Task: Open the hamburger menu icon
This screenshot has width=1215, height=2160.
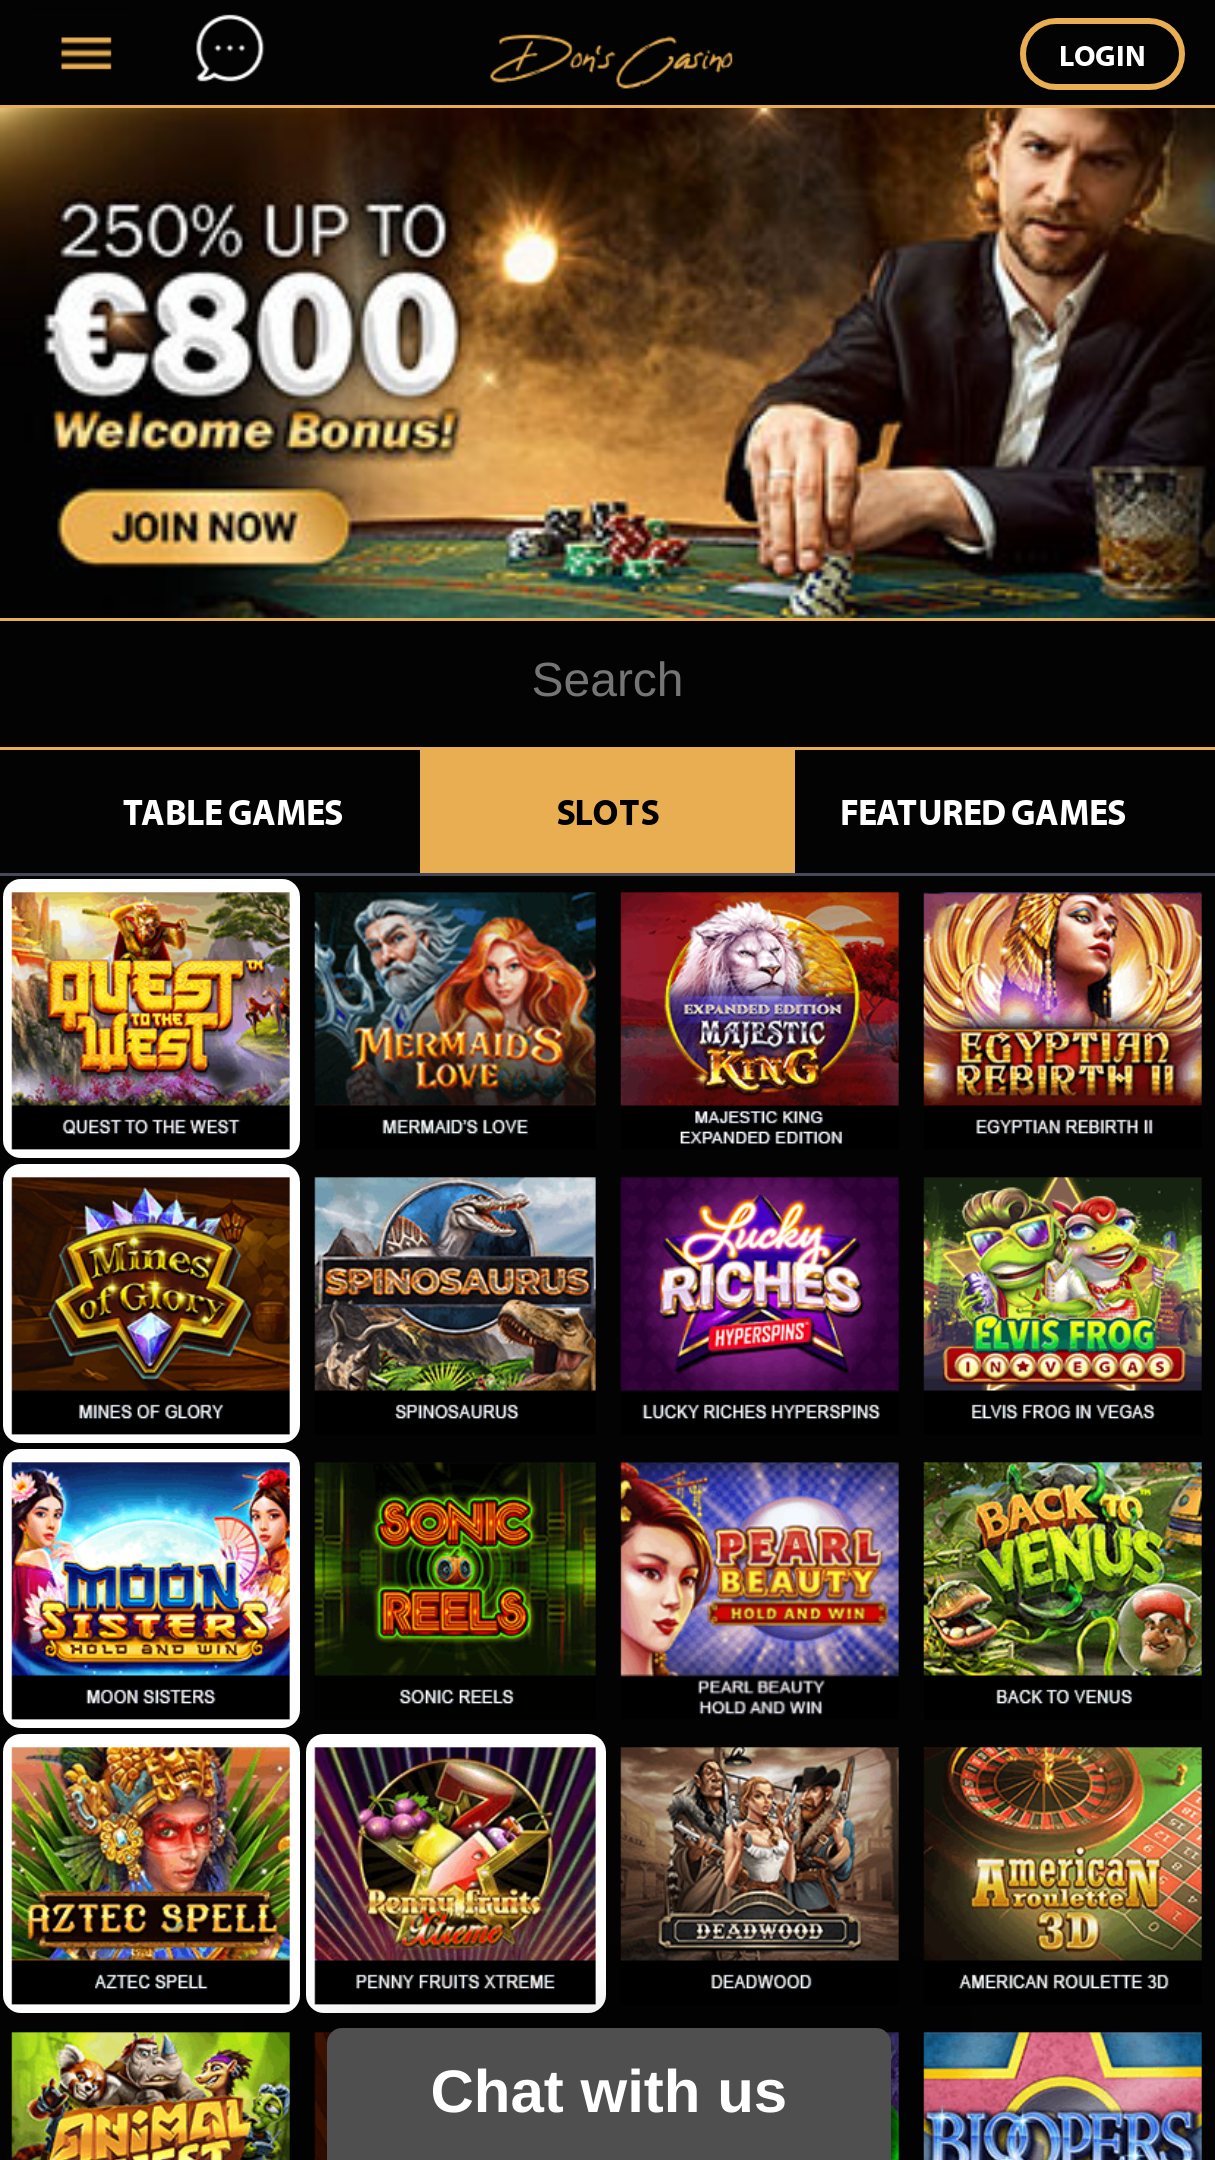Action: click(86, 54)
